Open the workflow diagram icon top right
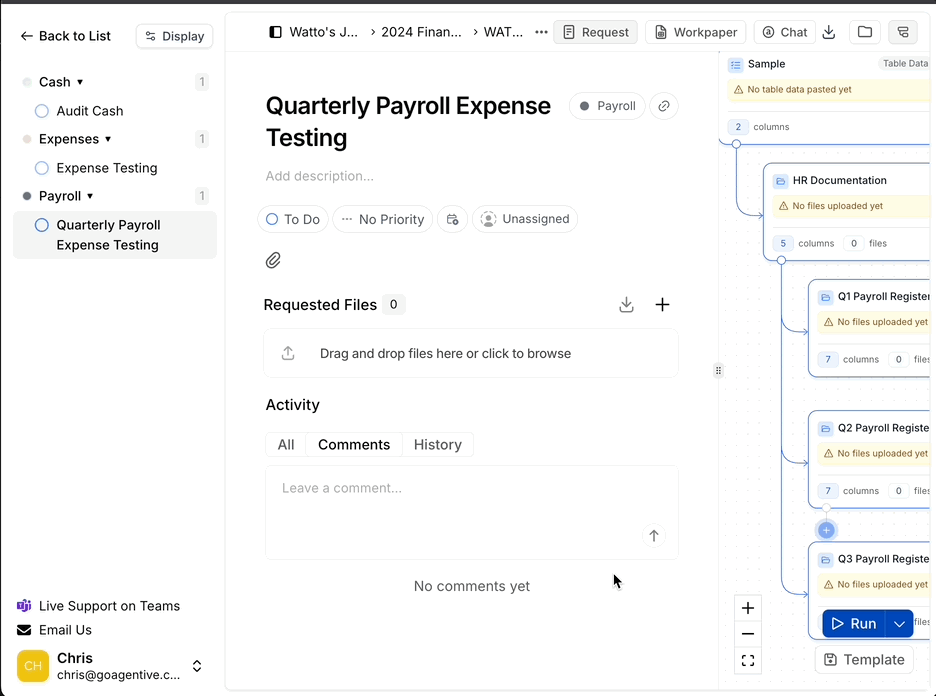This screenshot has width=936, height=696. pos(902,31)
